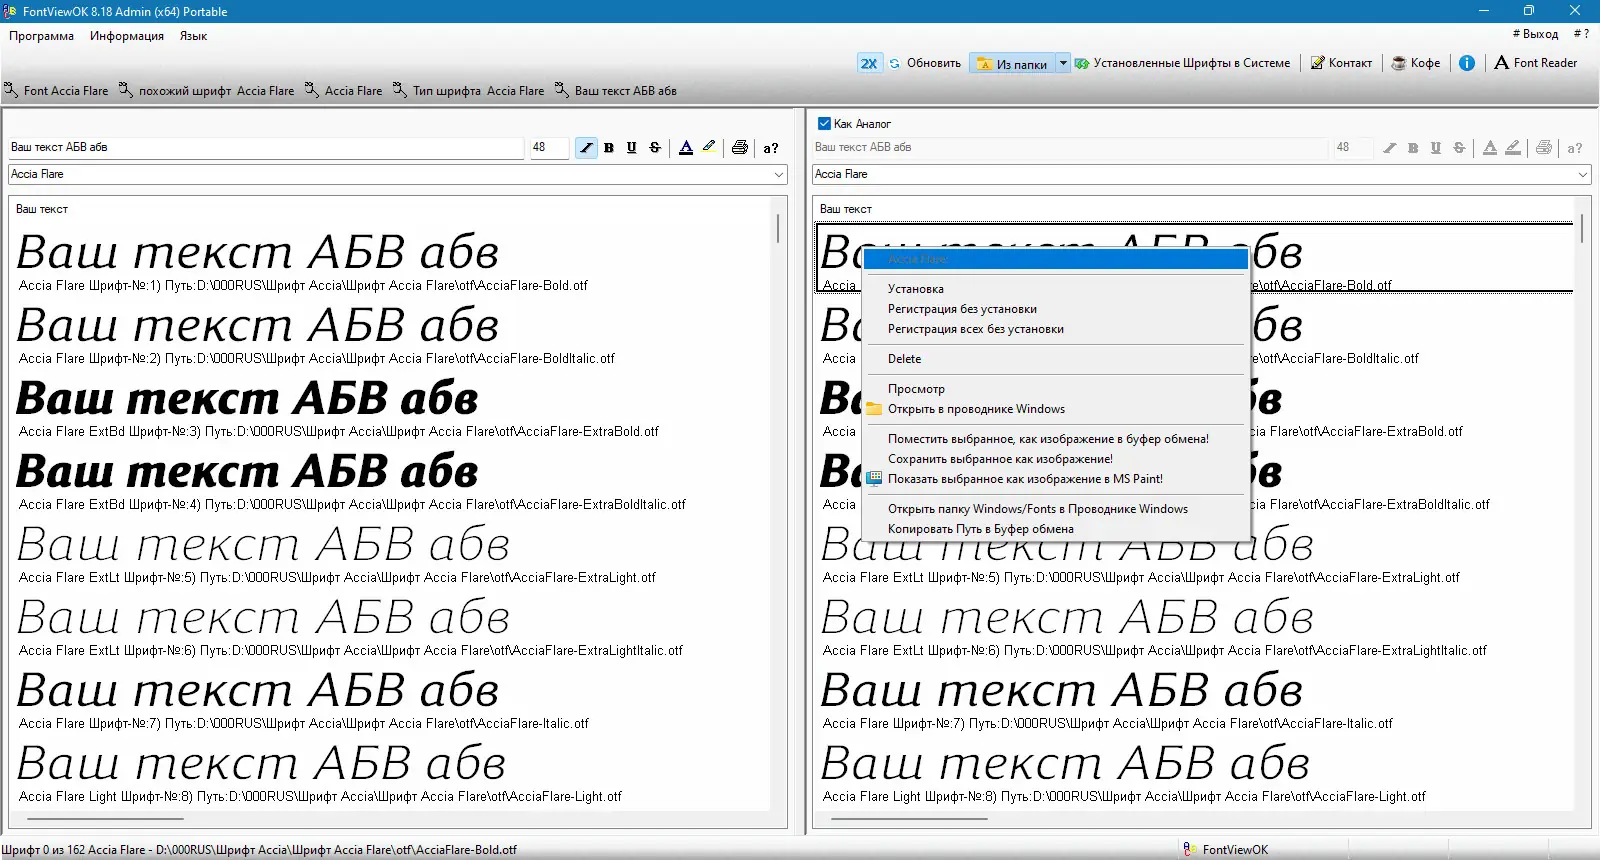
Task: Choose Установка in the context menu
Action: 1056,289
